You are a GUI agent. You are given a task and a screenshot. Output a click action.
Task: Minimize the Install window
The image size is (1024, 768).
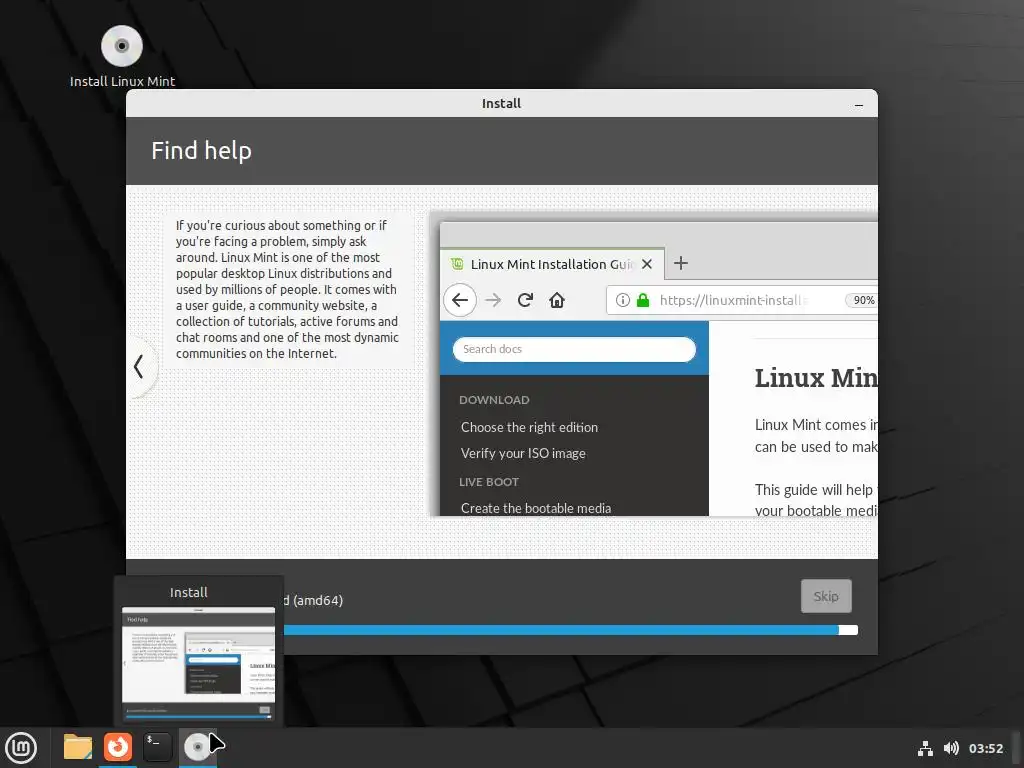click(859, 104)
